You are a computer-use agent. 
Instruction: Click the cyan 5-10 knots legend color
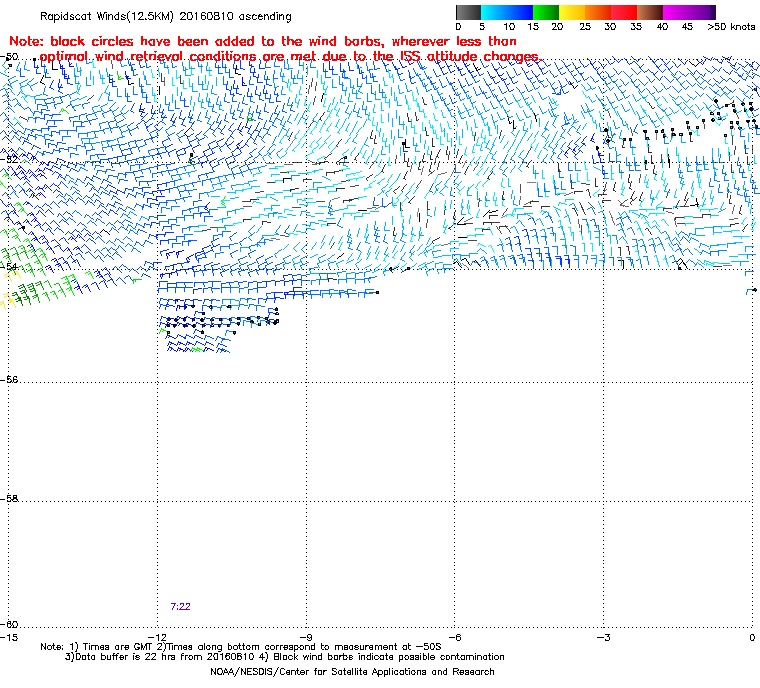[x=494, y=12]
